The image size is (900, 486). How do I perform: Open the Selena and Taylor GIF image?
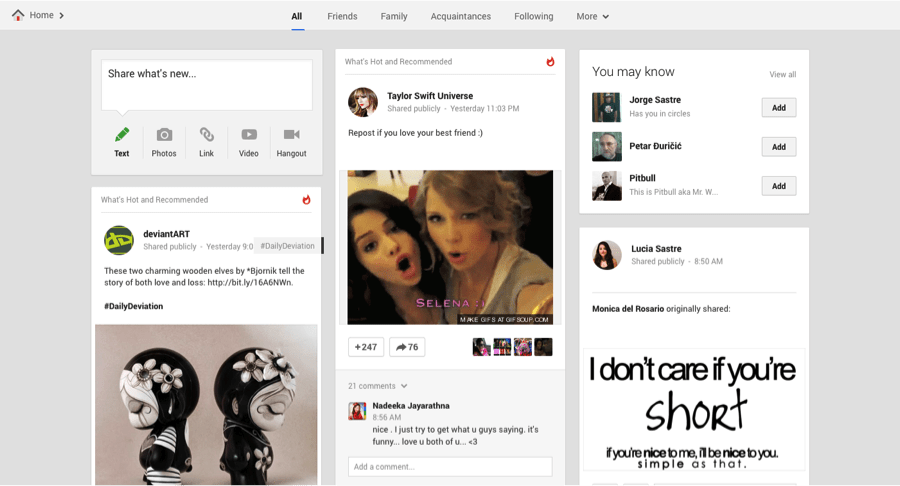coord(450,247)
